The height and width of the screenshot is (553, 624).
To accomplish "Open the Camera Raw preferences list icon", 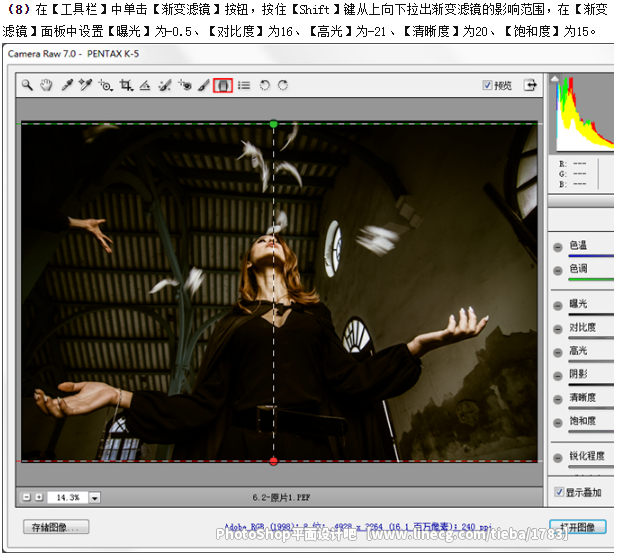I will coord(244,85).
